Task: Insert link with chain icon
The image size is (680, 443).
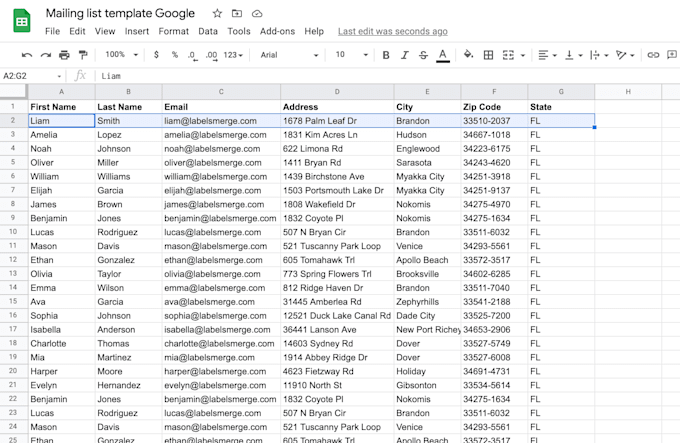Action: [x=653, y=55]
